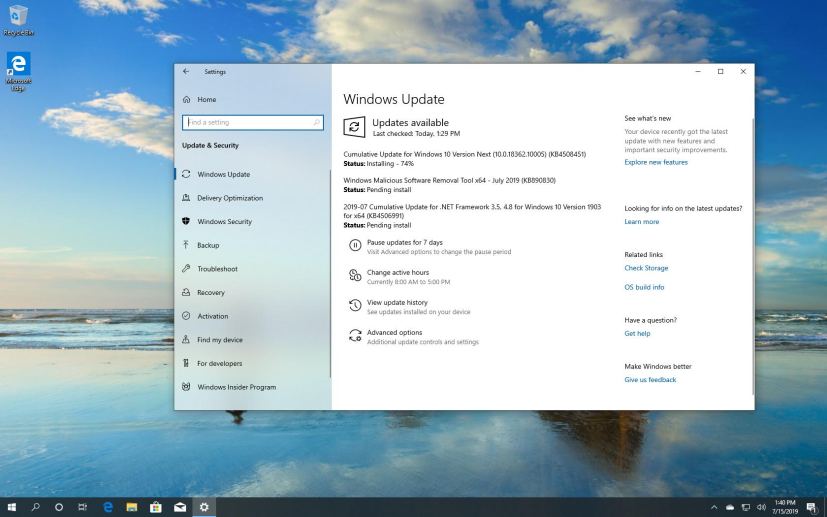The width and height of the screenshot is (827, 517).
Task: Click the gear-sync icon for Advanced options
Action: pos(355,336)
